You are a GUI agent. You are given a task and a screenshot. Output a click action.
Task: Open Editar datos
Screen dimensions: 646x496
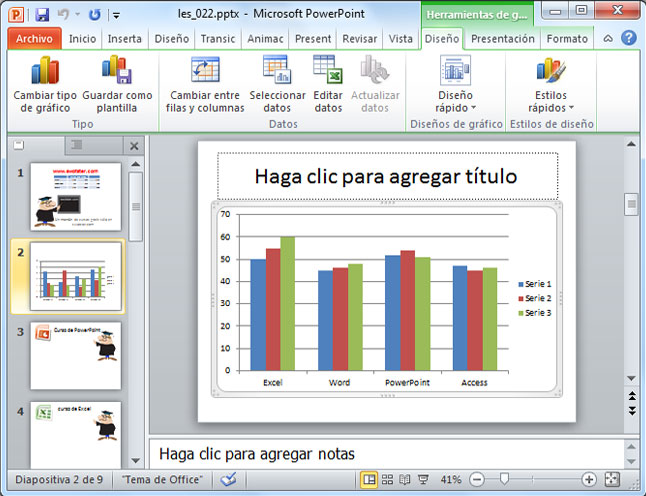(x=328, y=85)
